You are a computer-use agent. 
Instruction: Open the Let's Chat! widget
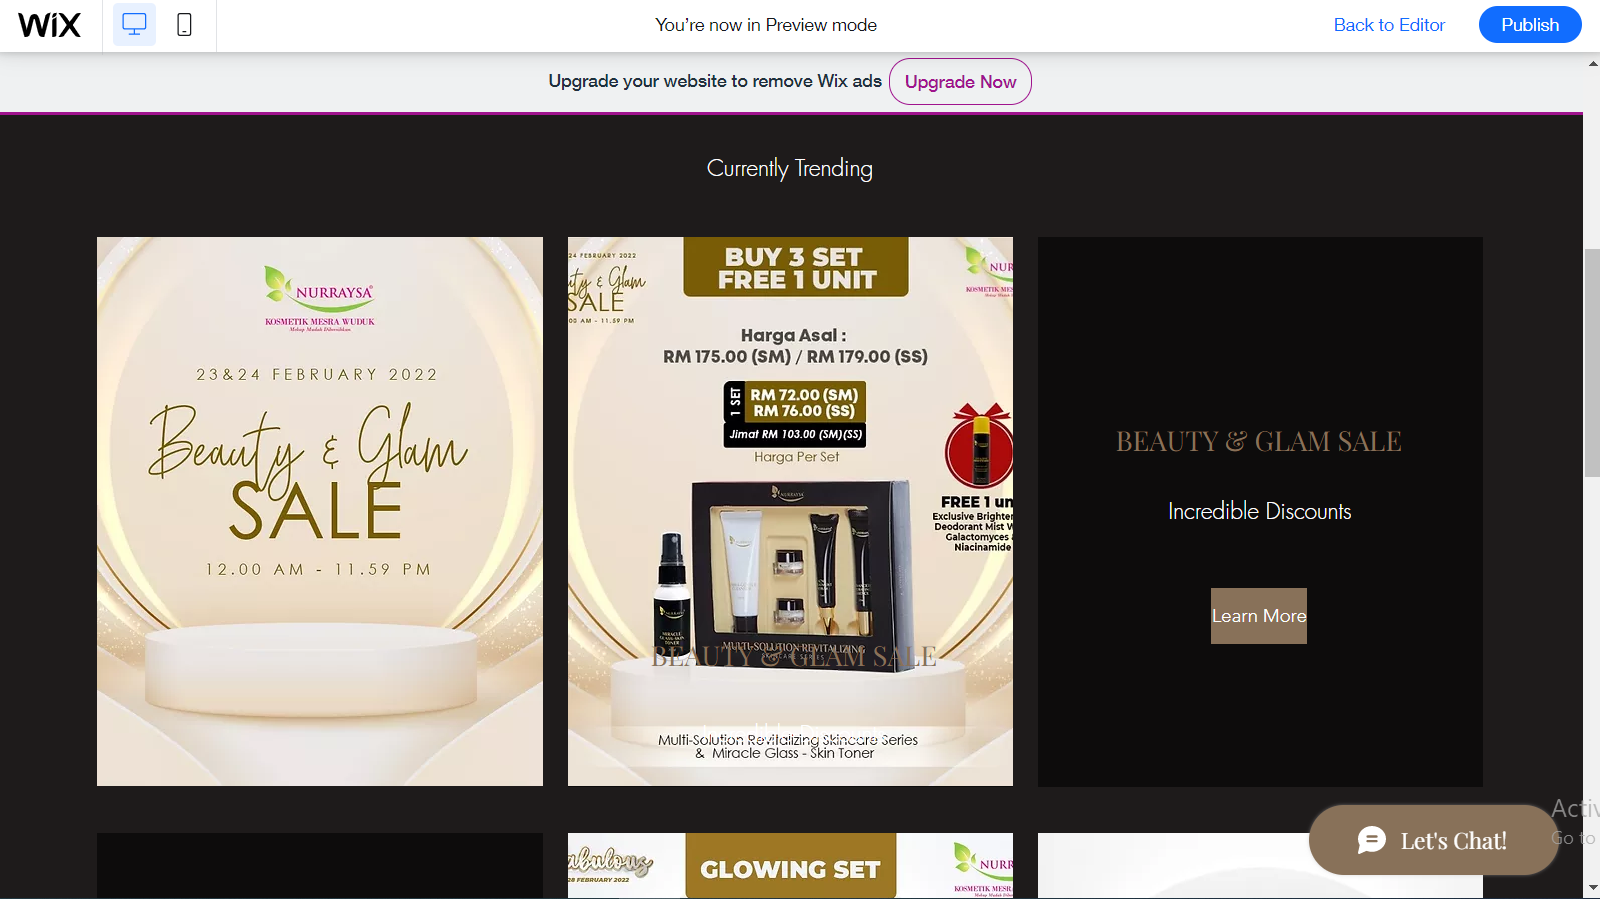click(1434, 840)
